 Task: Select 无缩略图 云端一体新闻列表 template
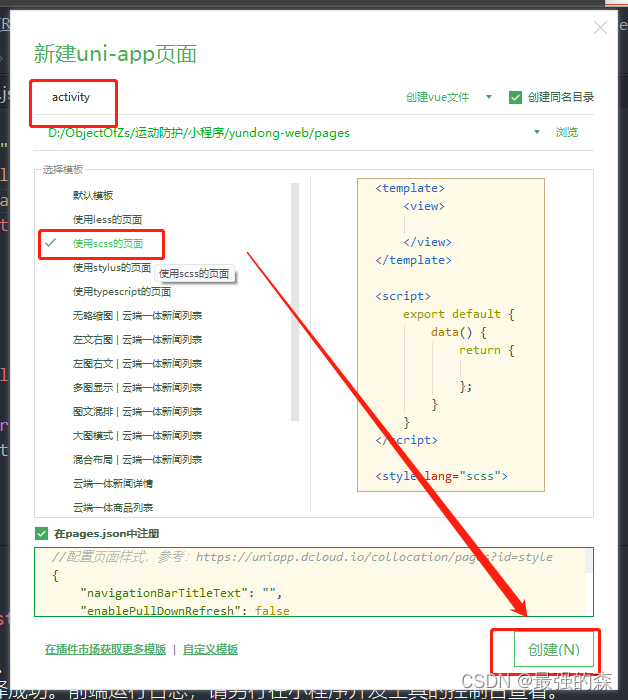pos(137,316)
